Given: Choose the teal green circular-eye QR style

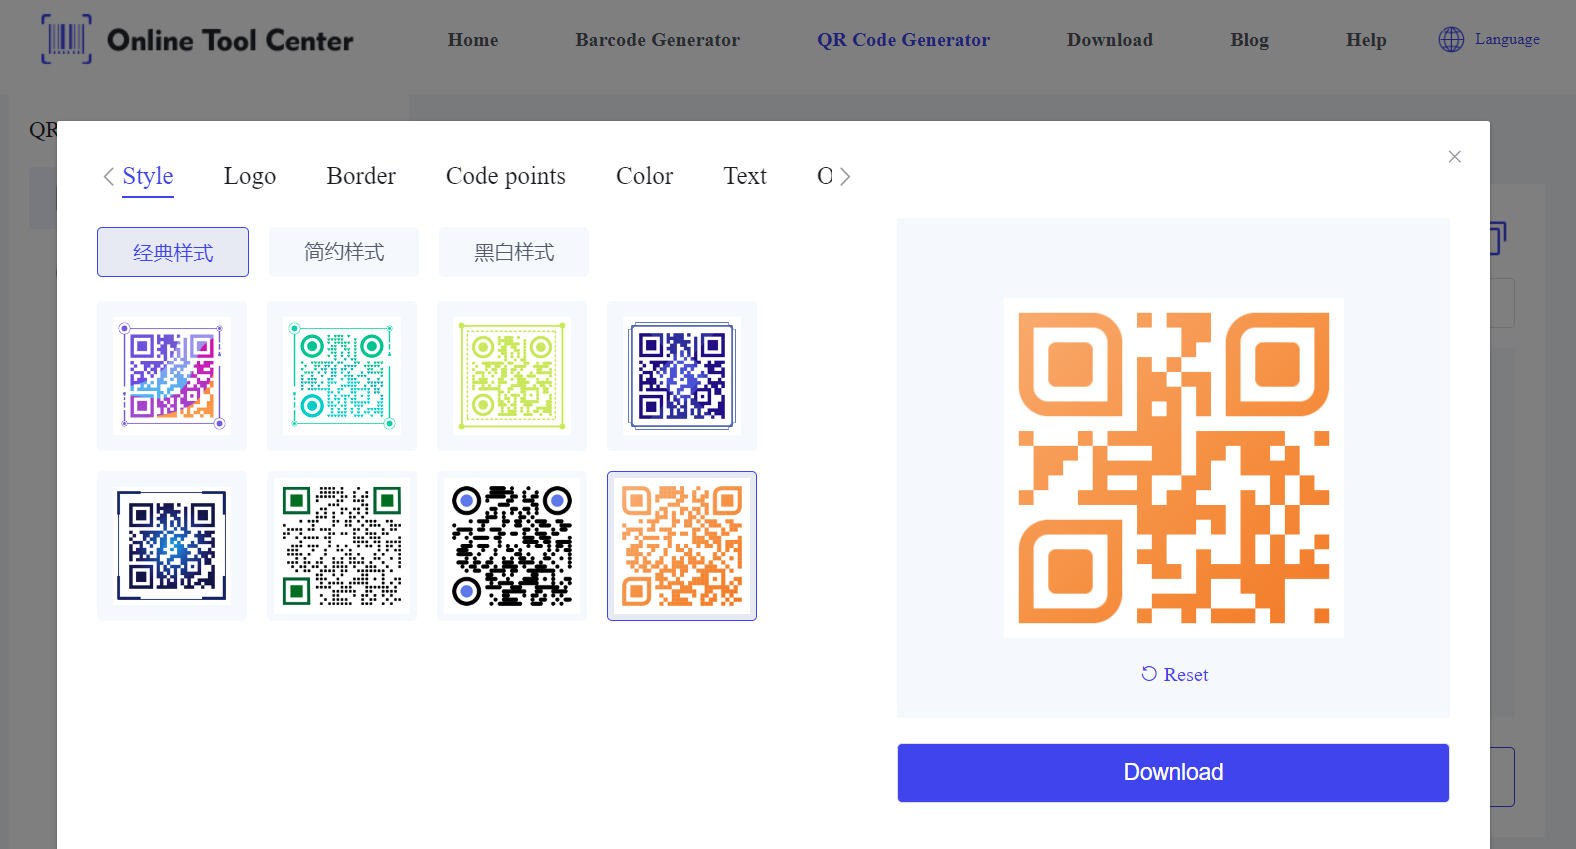Looking at the screenshot, I should coord(342,376).
